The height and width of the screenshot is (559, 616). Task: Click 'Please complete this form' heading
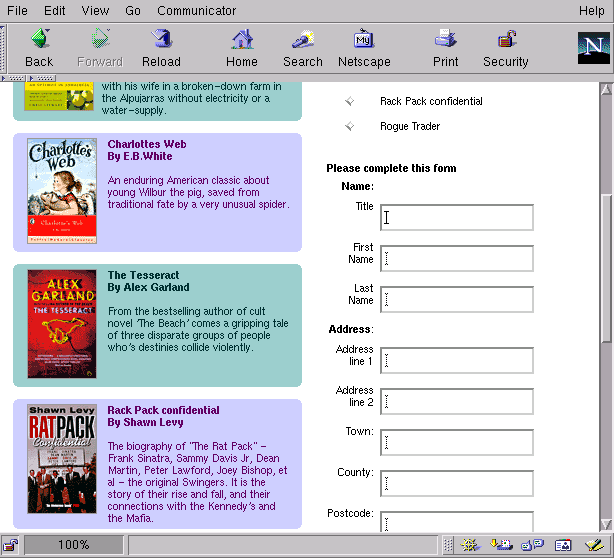click(391, 169)
